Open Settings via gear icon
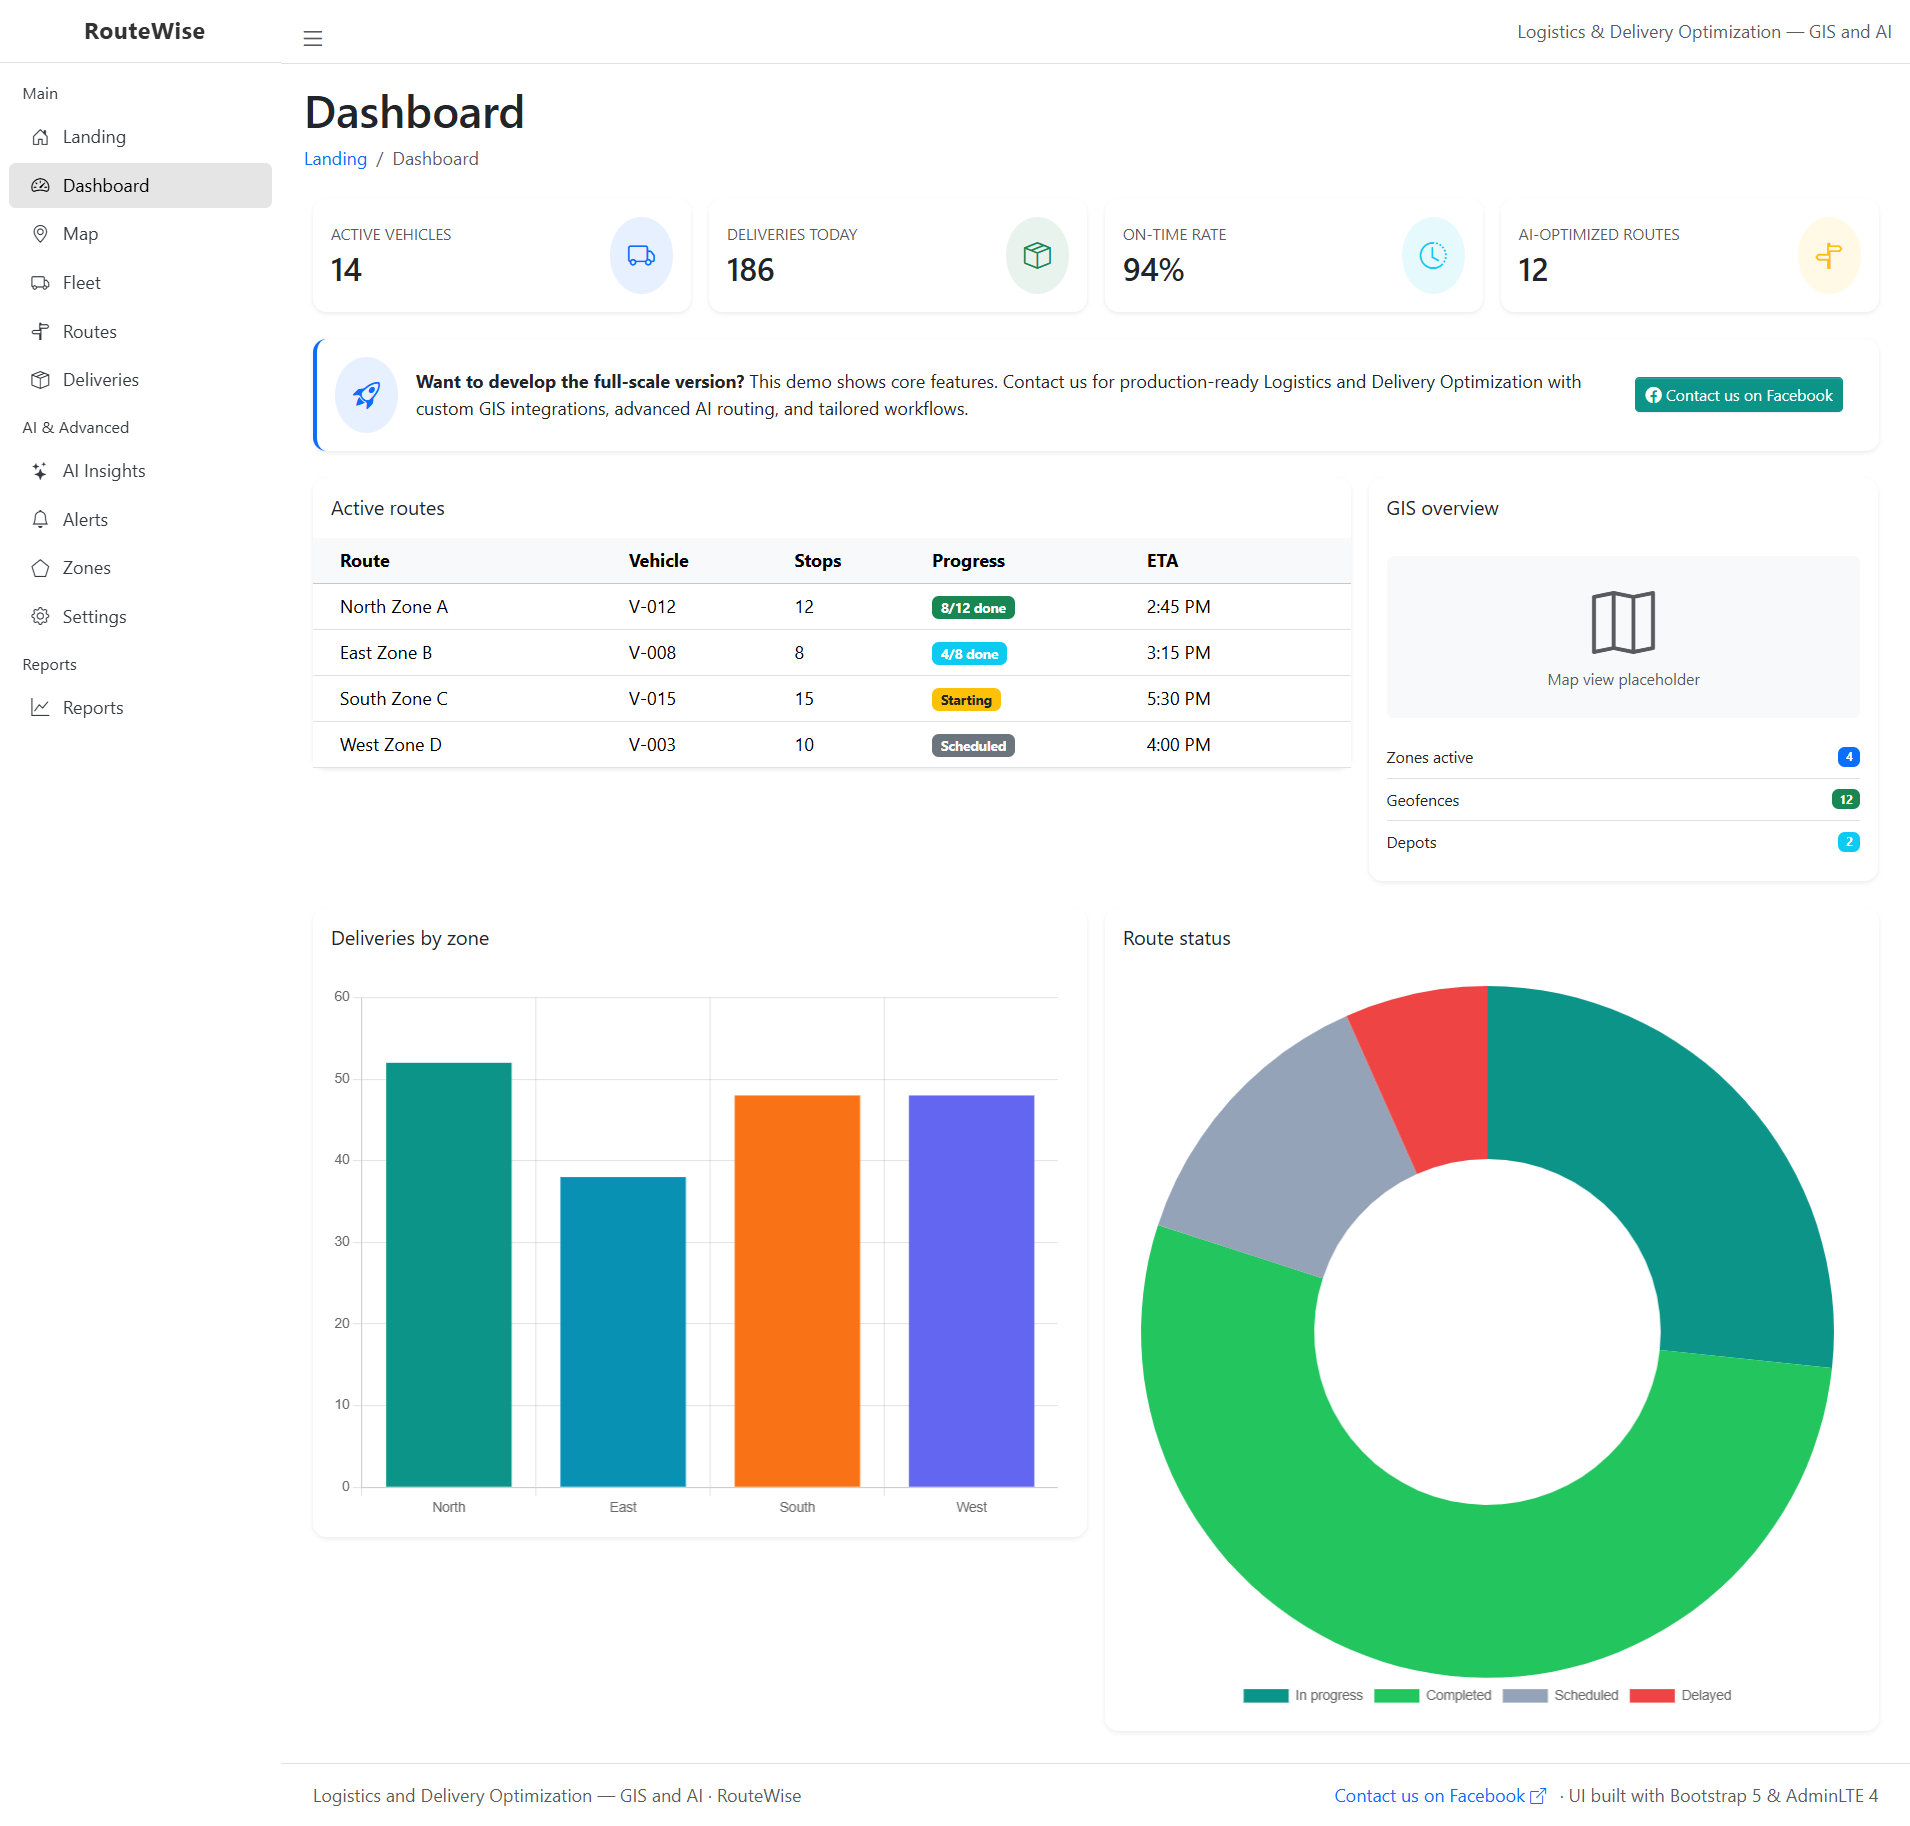 click(x=41, y=616)
